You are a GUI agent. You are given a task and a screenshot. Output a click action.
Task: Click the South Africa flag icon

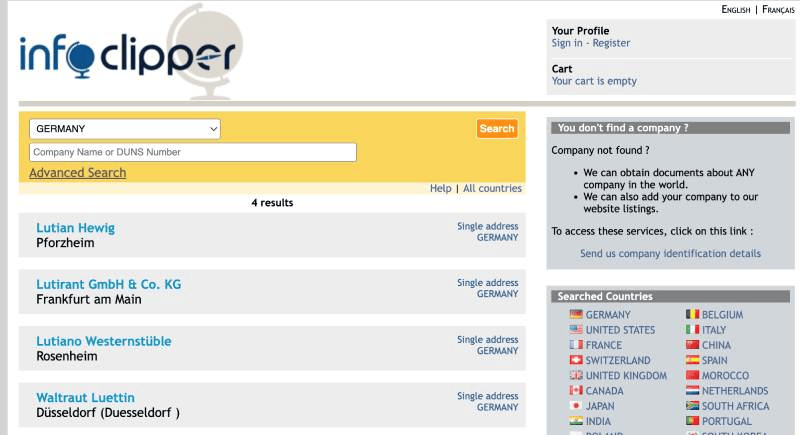[692, 406]
